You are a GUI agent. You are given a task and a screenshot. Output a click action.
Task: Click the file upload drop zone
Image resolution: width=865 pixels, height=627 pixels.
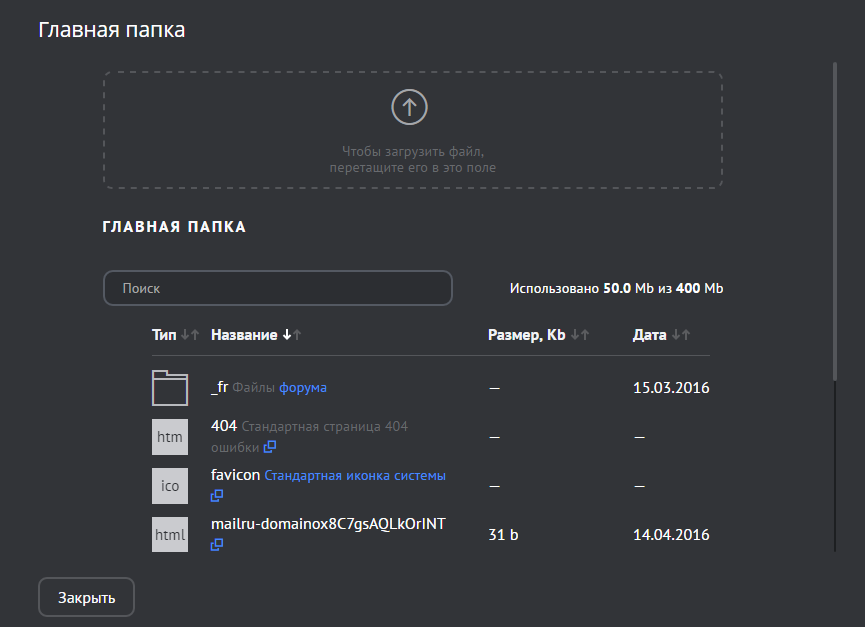pyautogui.click(x=412, y=130)
